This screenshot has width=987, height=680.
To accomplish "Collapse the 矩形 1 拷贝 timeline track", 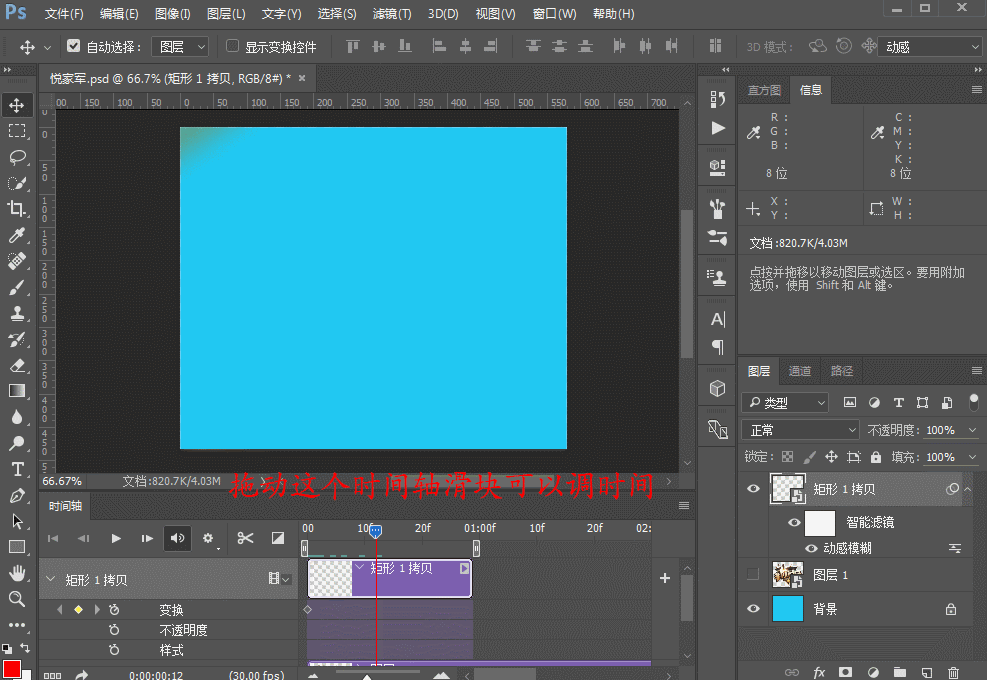I will click(x=50, y=579).
